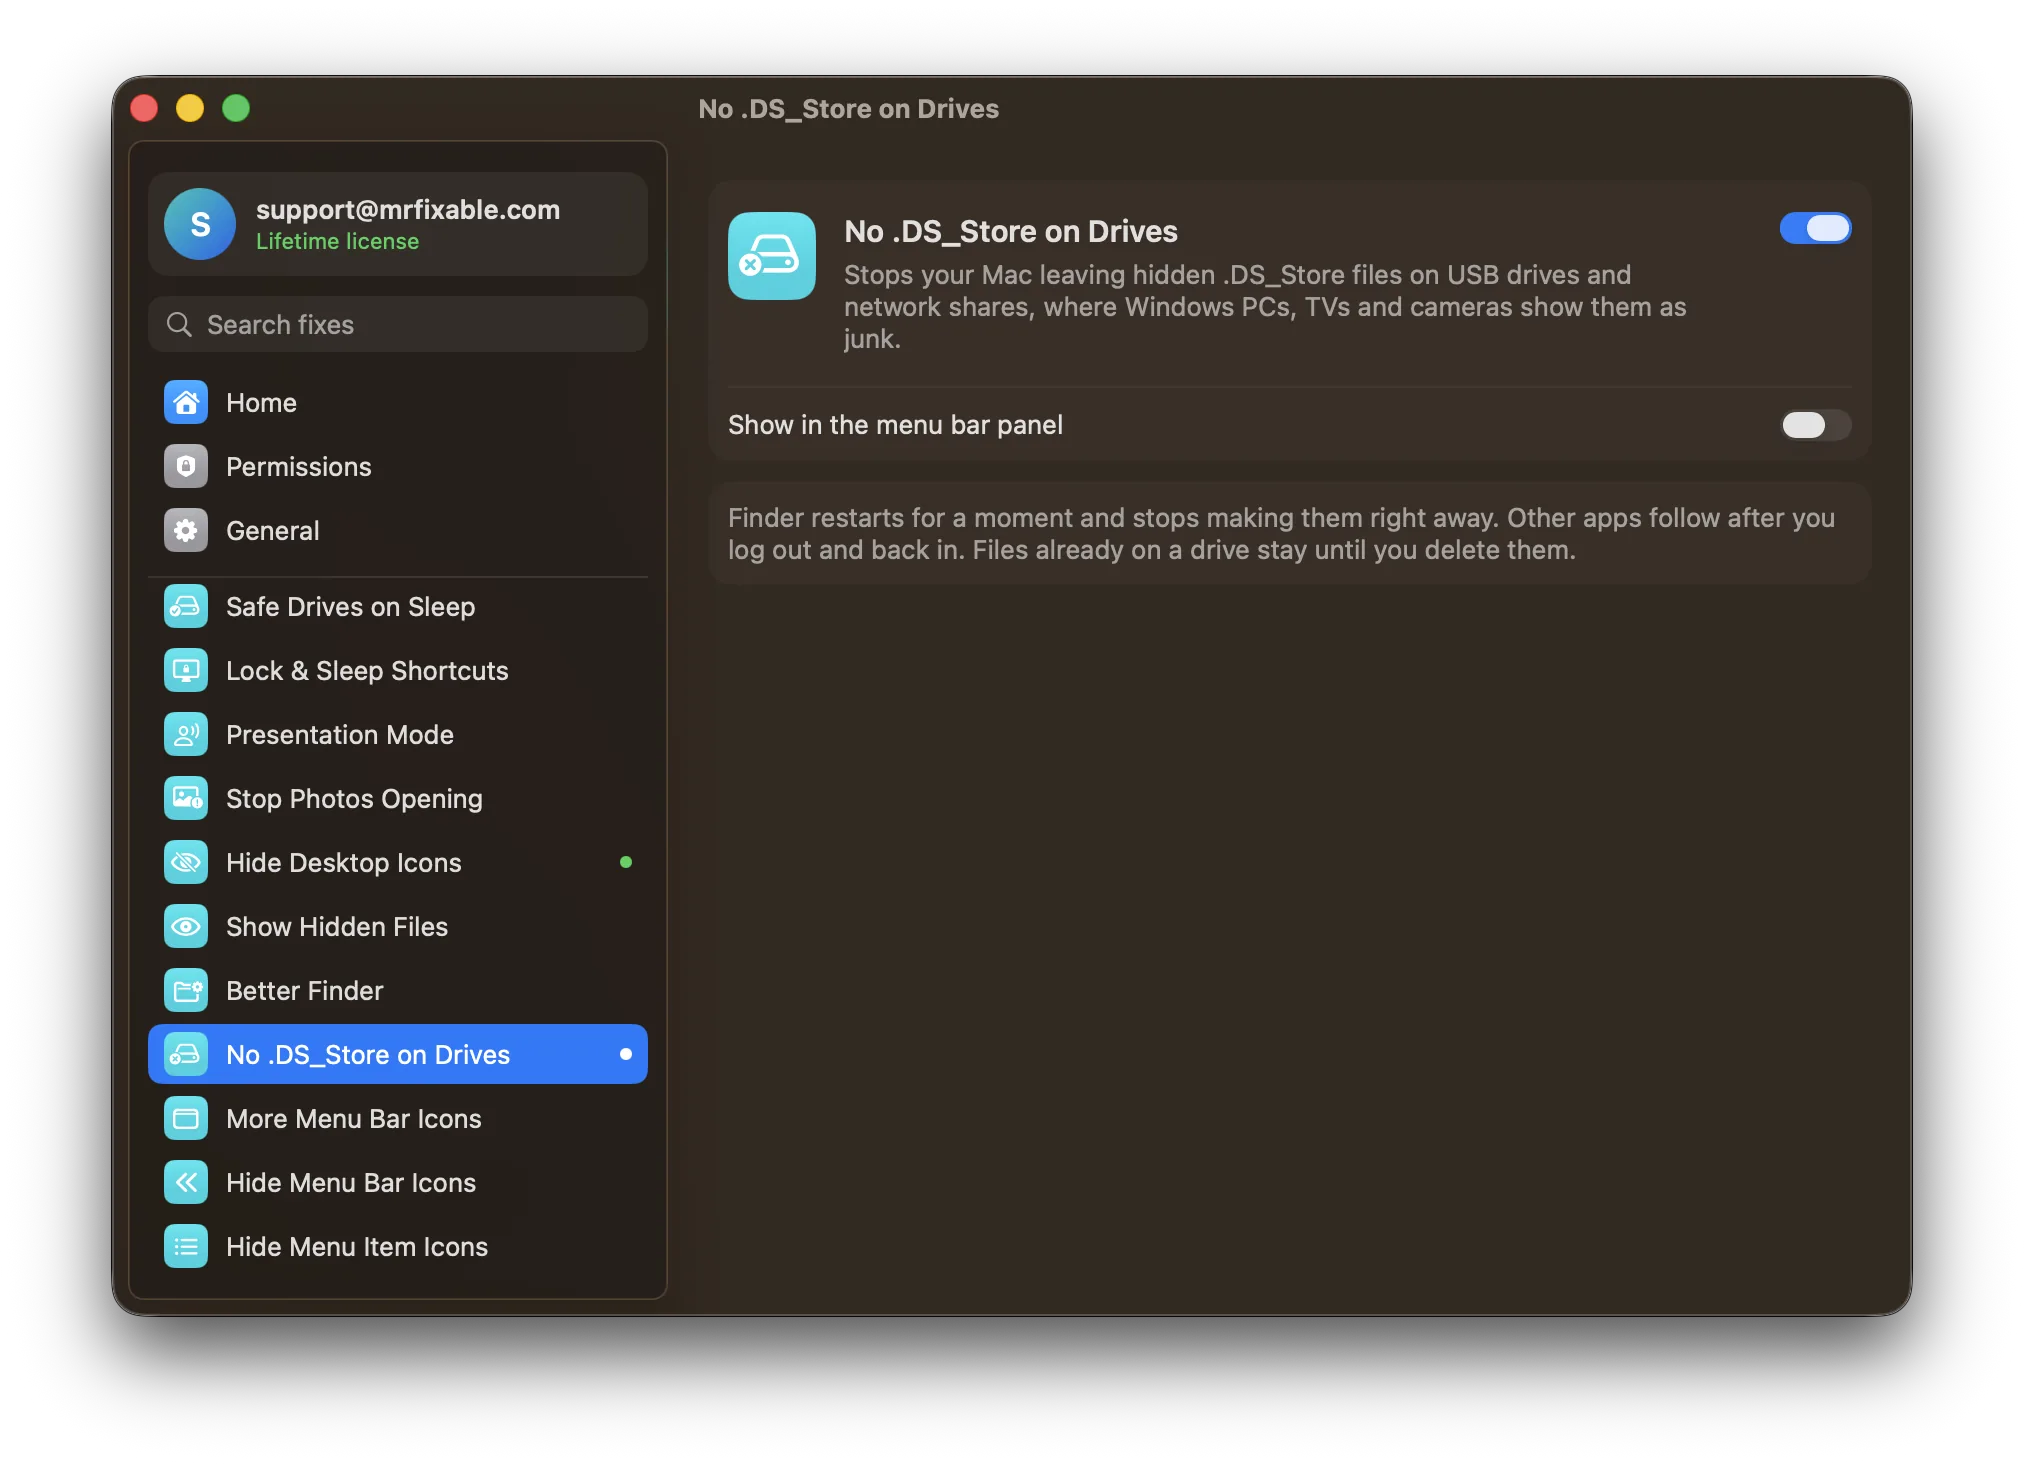Click the Show Hidden Files eye icon
Viewport: 2024px width, 1464px height.
[x=186, y=926]
